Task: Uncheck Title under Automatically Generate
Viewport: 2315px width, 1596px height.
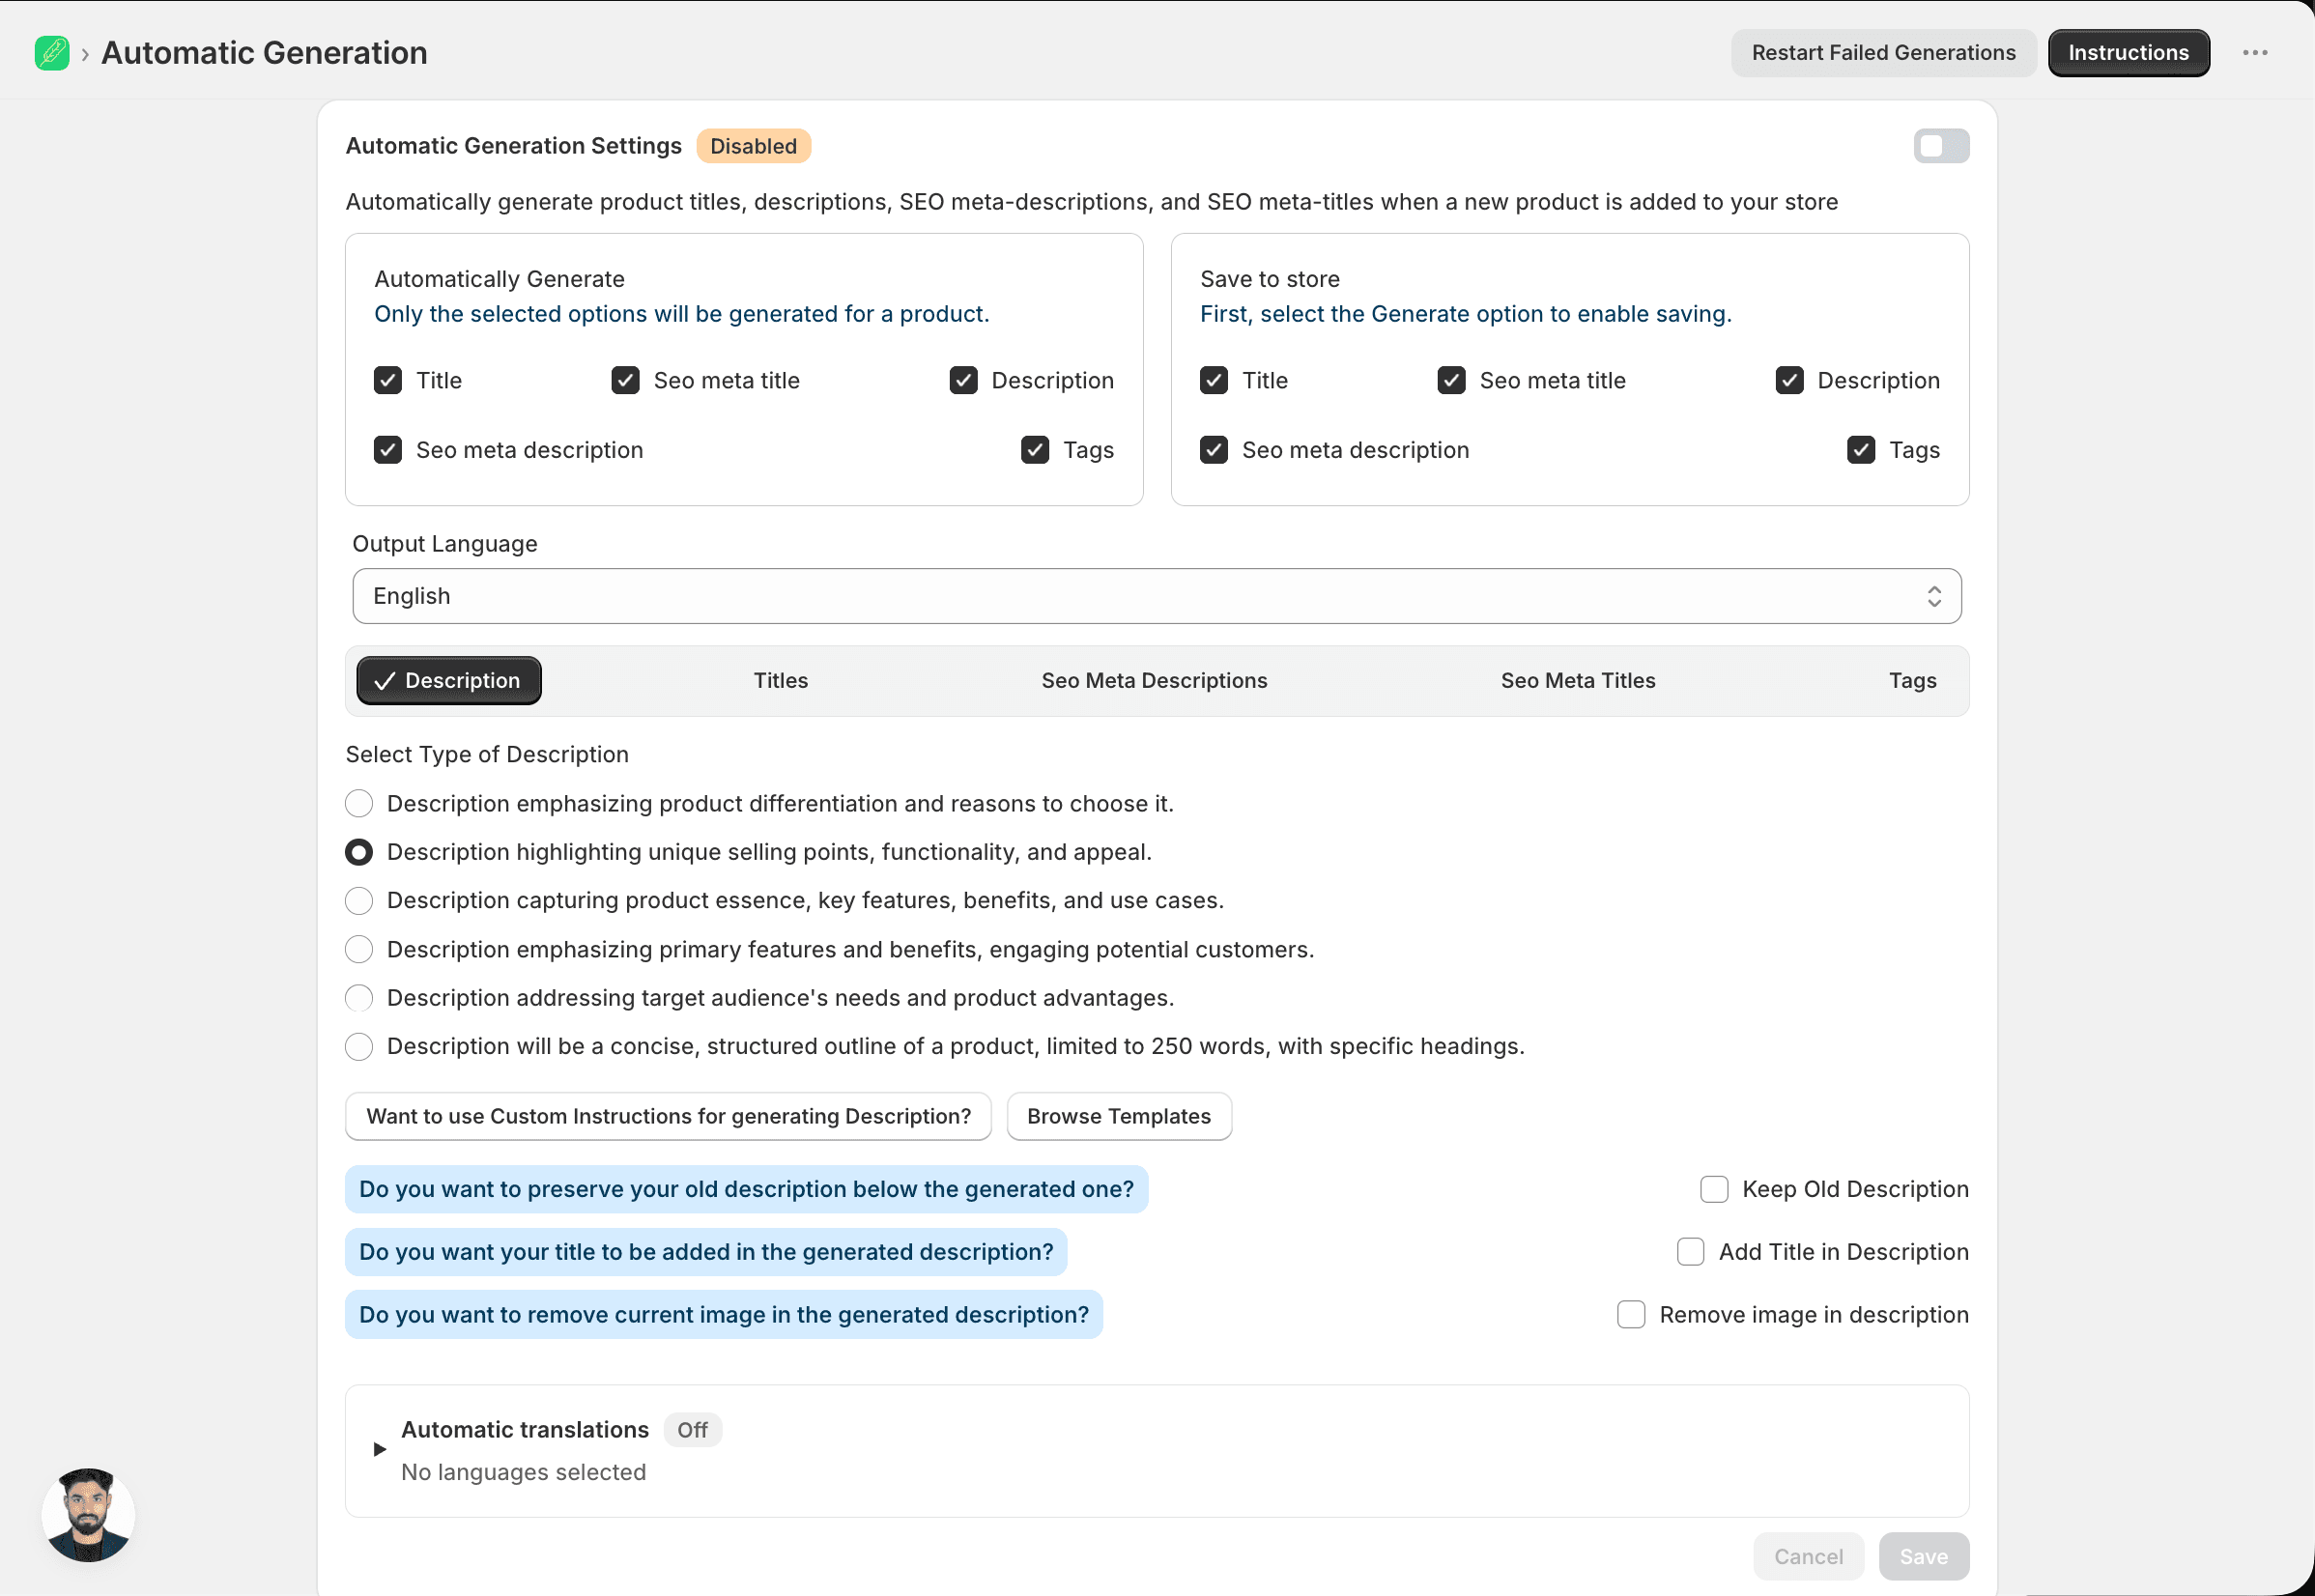Action: [x=388, y=380]
